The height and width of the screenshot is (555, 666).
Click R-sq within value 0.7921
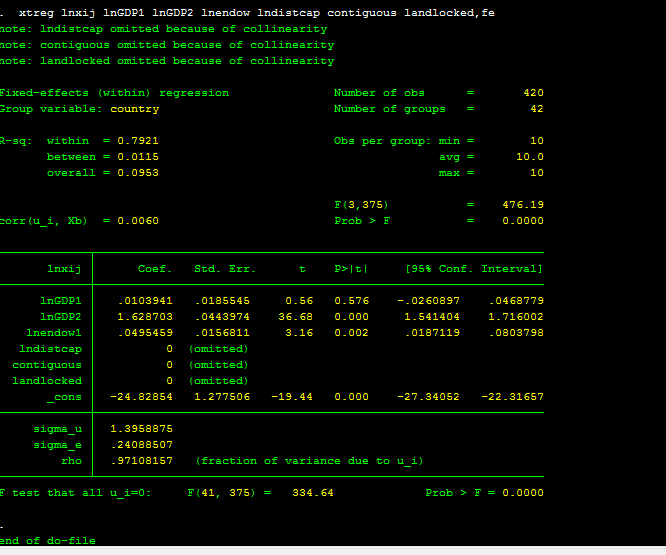point(138,141)
